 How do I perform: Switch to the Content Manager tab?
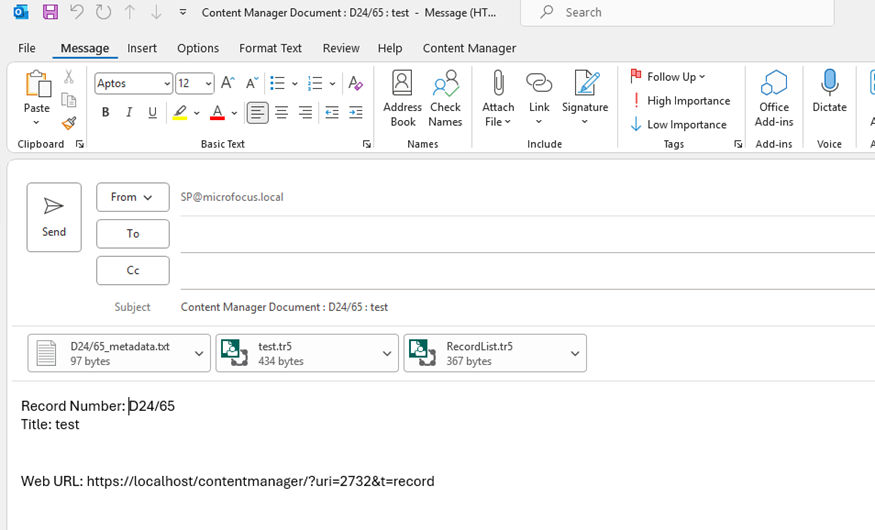(x=469, y=49)
